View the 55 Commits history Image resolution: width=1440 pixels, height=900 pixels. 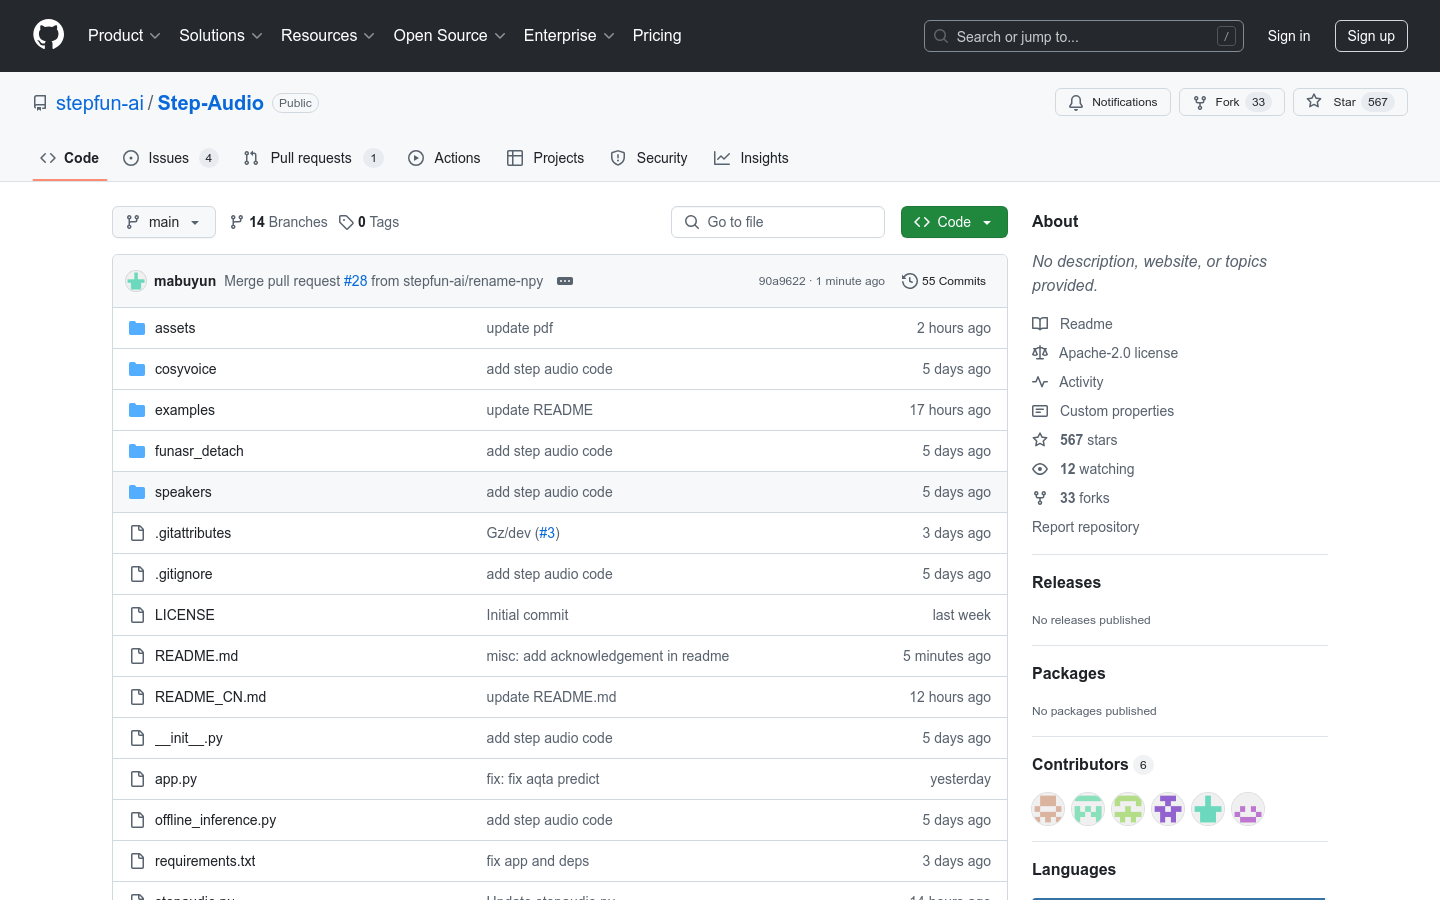[944, 281]
